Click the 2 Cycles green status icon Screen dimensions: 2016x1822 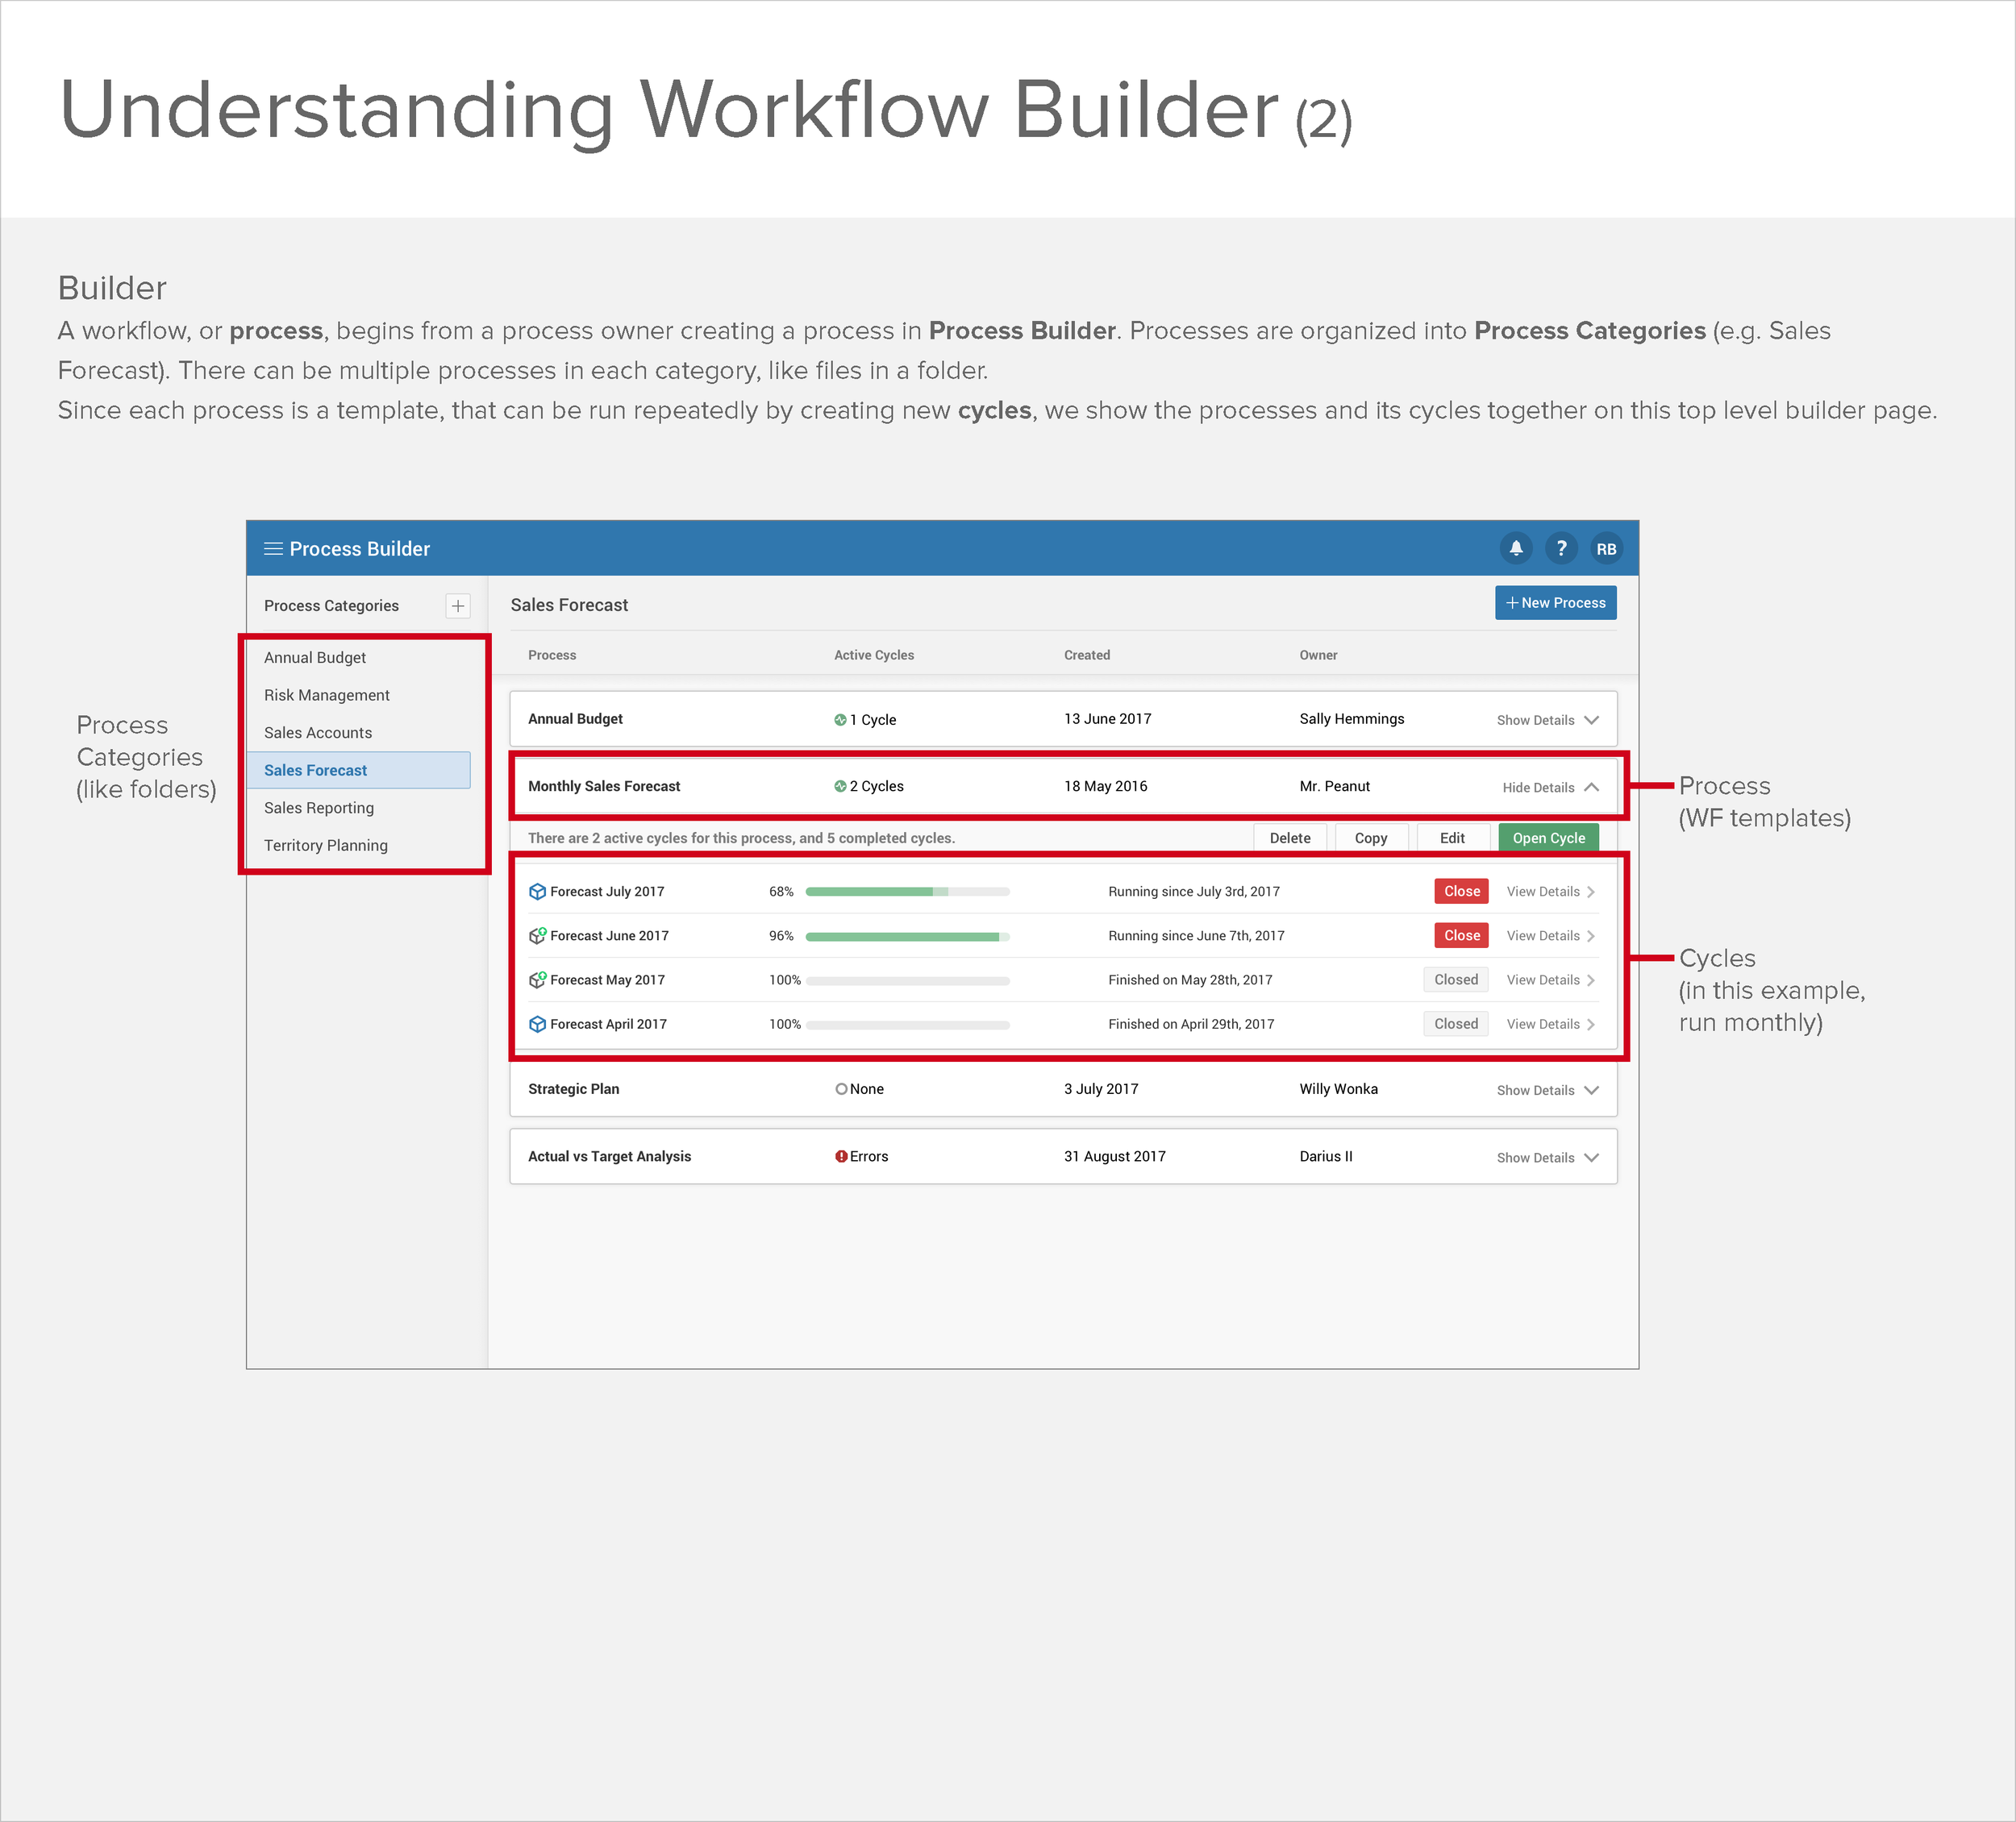[840, 787]
